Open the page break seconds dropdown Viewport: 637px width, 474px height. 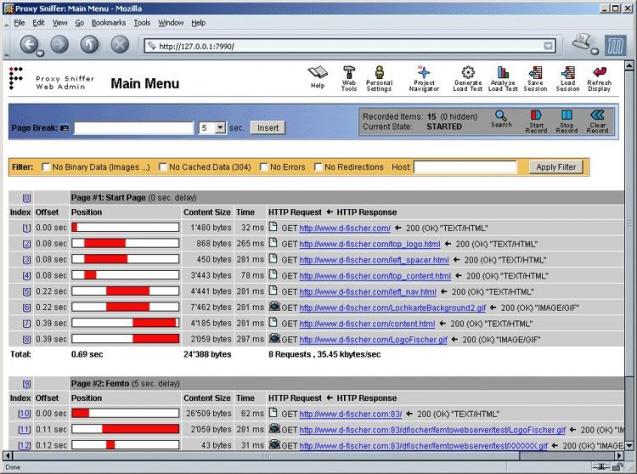click(x=220, y=128)
